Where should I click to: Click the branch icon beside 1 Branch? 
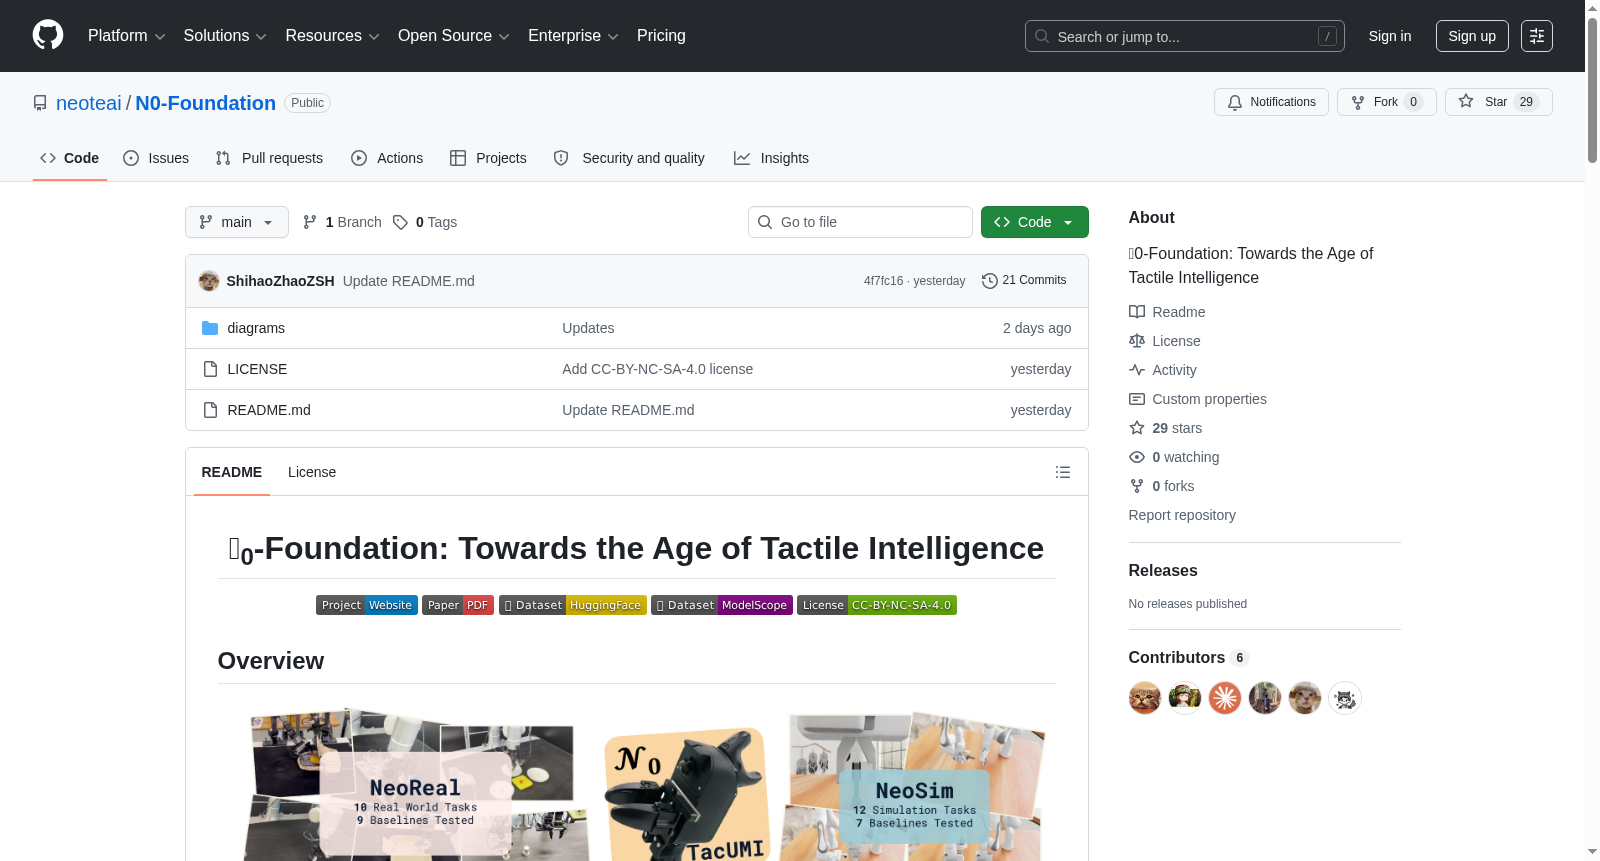(x=310, y=222)
